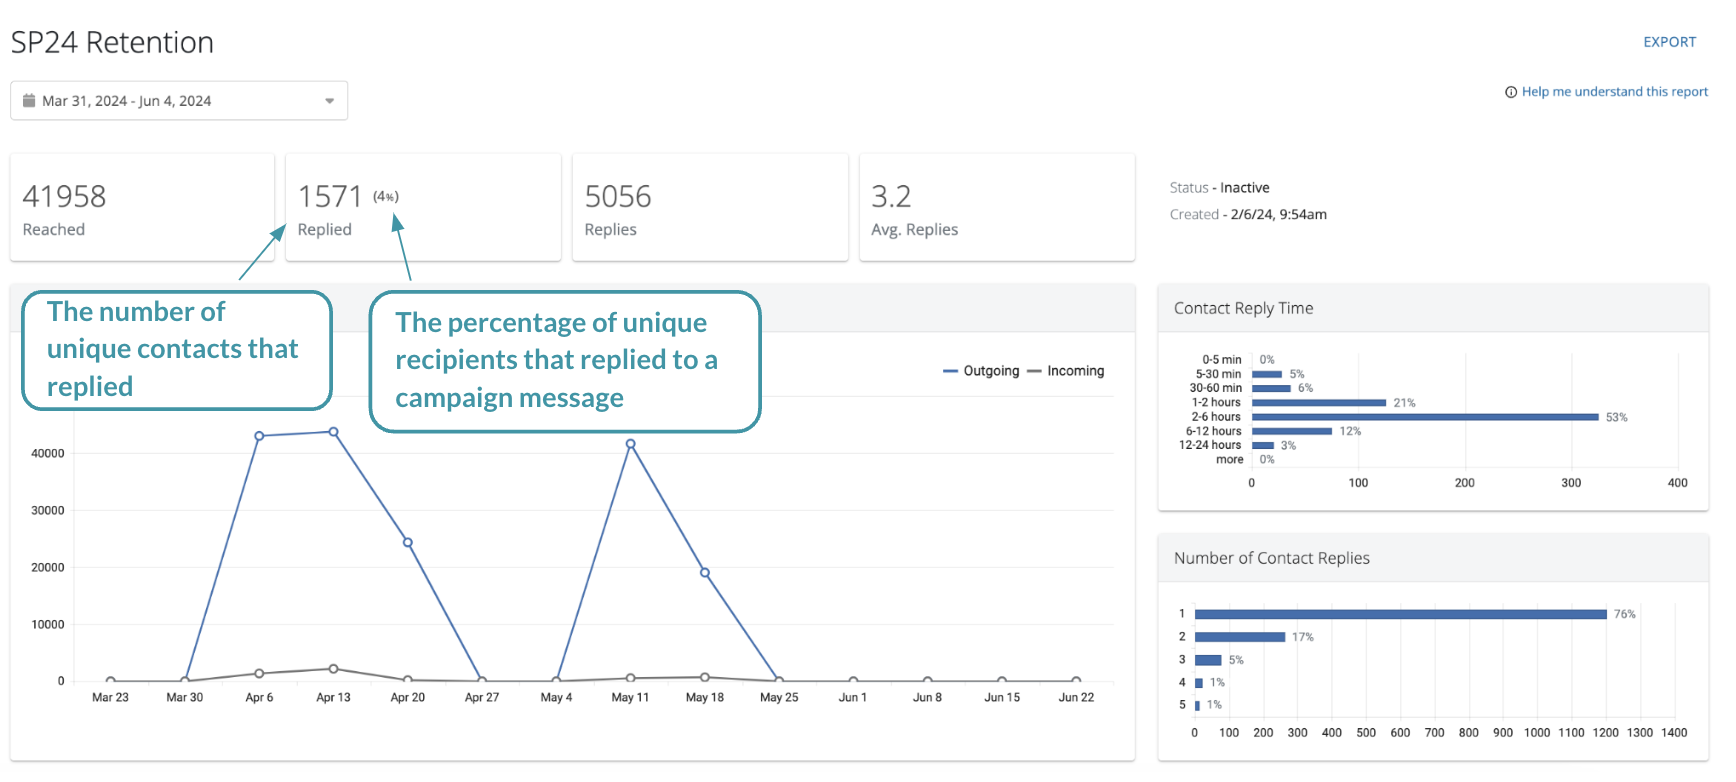Click the info icon beside help link
The width and height of the screenshot is (1736, 782).
coord(1511,92)
